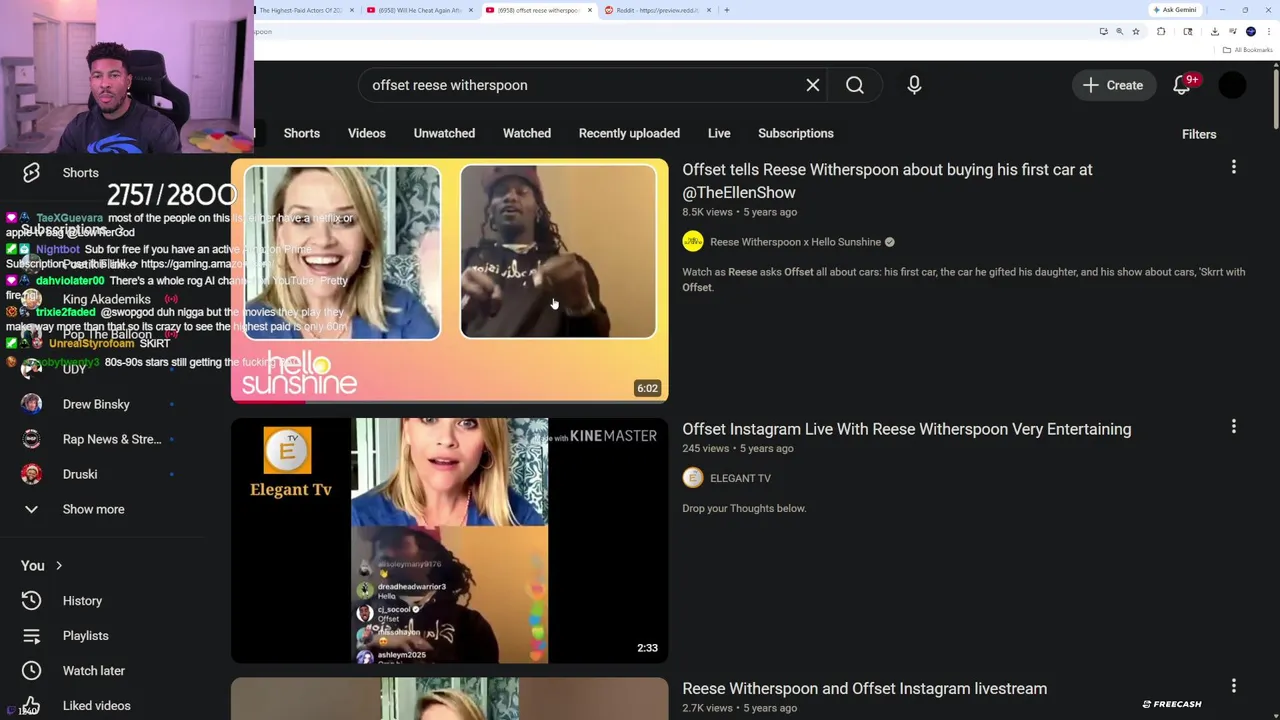
Task: Open Shorts in the sidebar
Action: coord(81,172)
